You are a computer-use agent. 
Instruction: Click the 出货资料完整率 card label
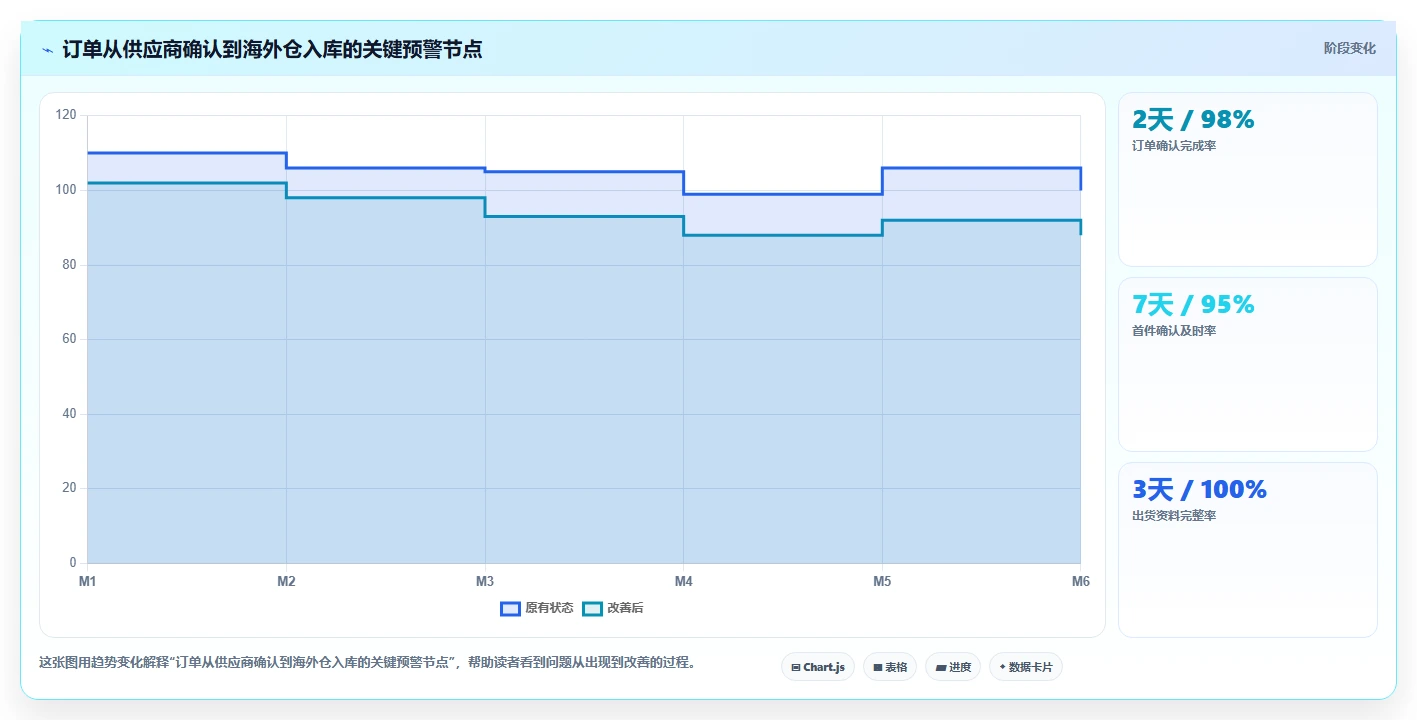pyautogui.click(x=1174, y=516)
